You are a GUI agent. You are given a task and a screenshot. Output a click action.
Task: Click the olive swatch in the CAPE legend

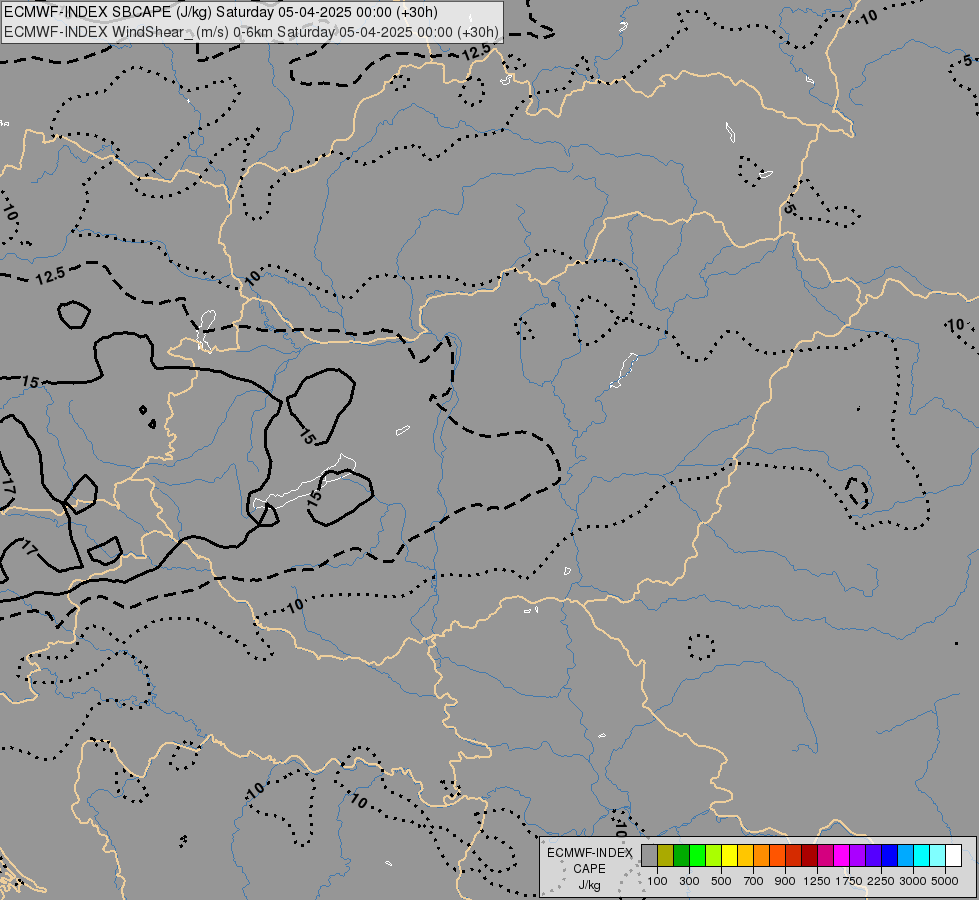point(666,855)
